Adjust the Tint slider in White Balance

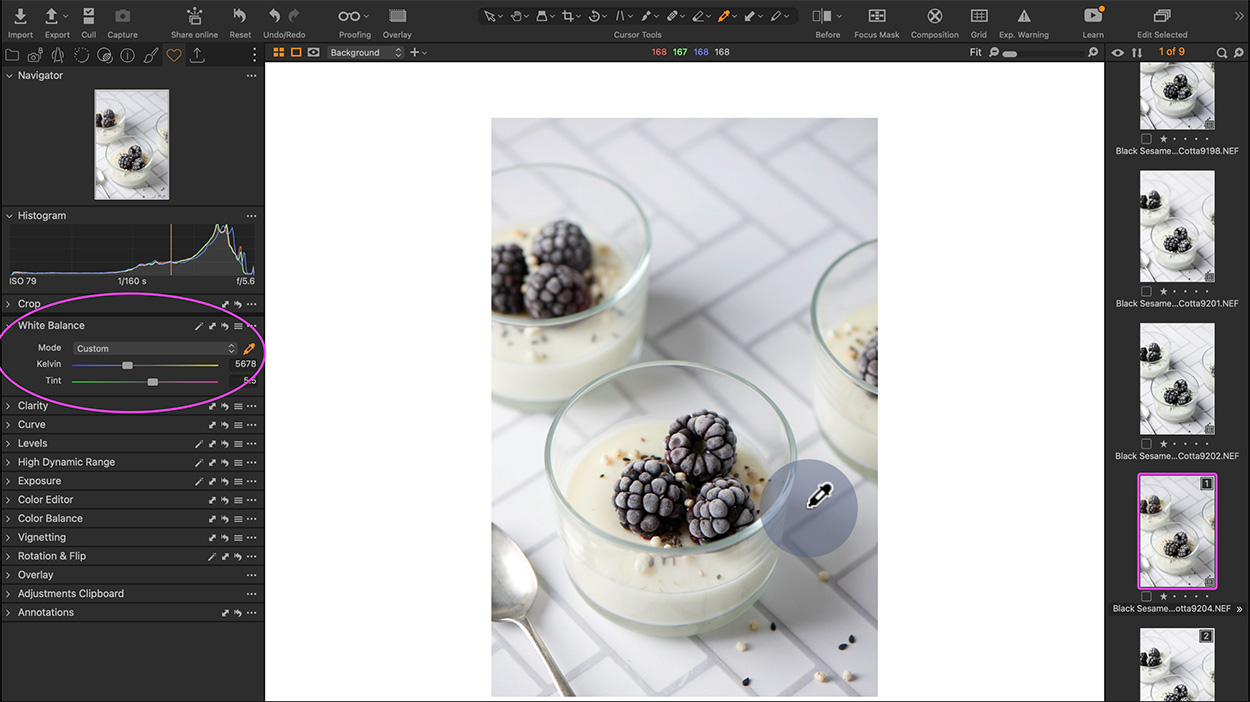click(152, 381)
